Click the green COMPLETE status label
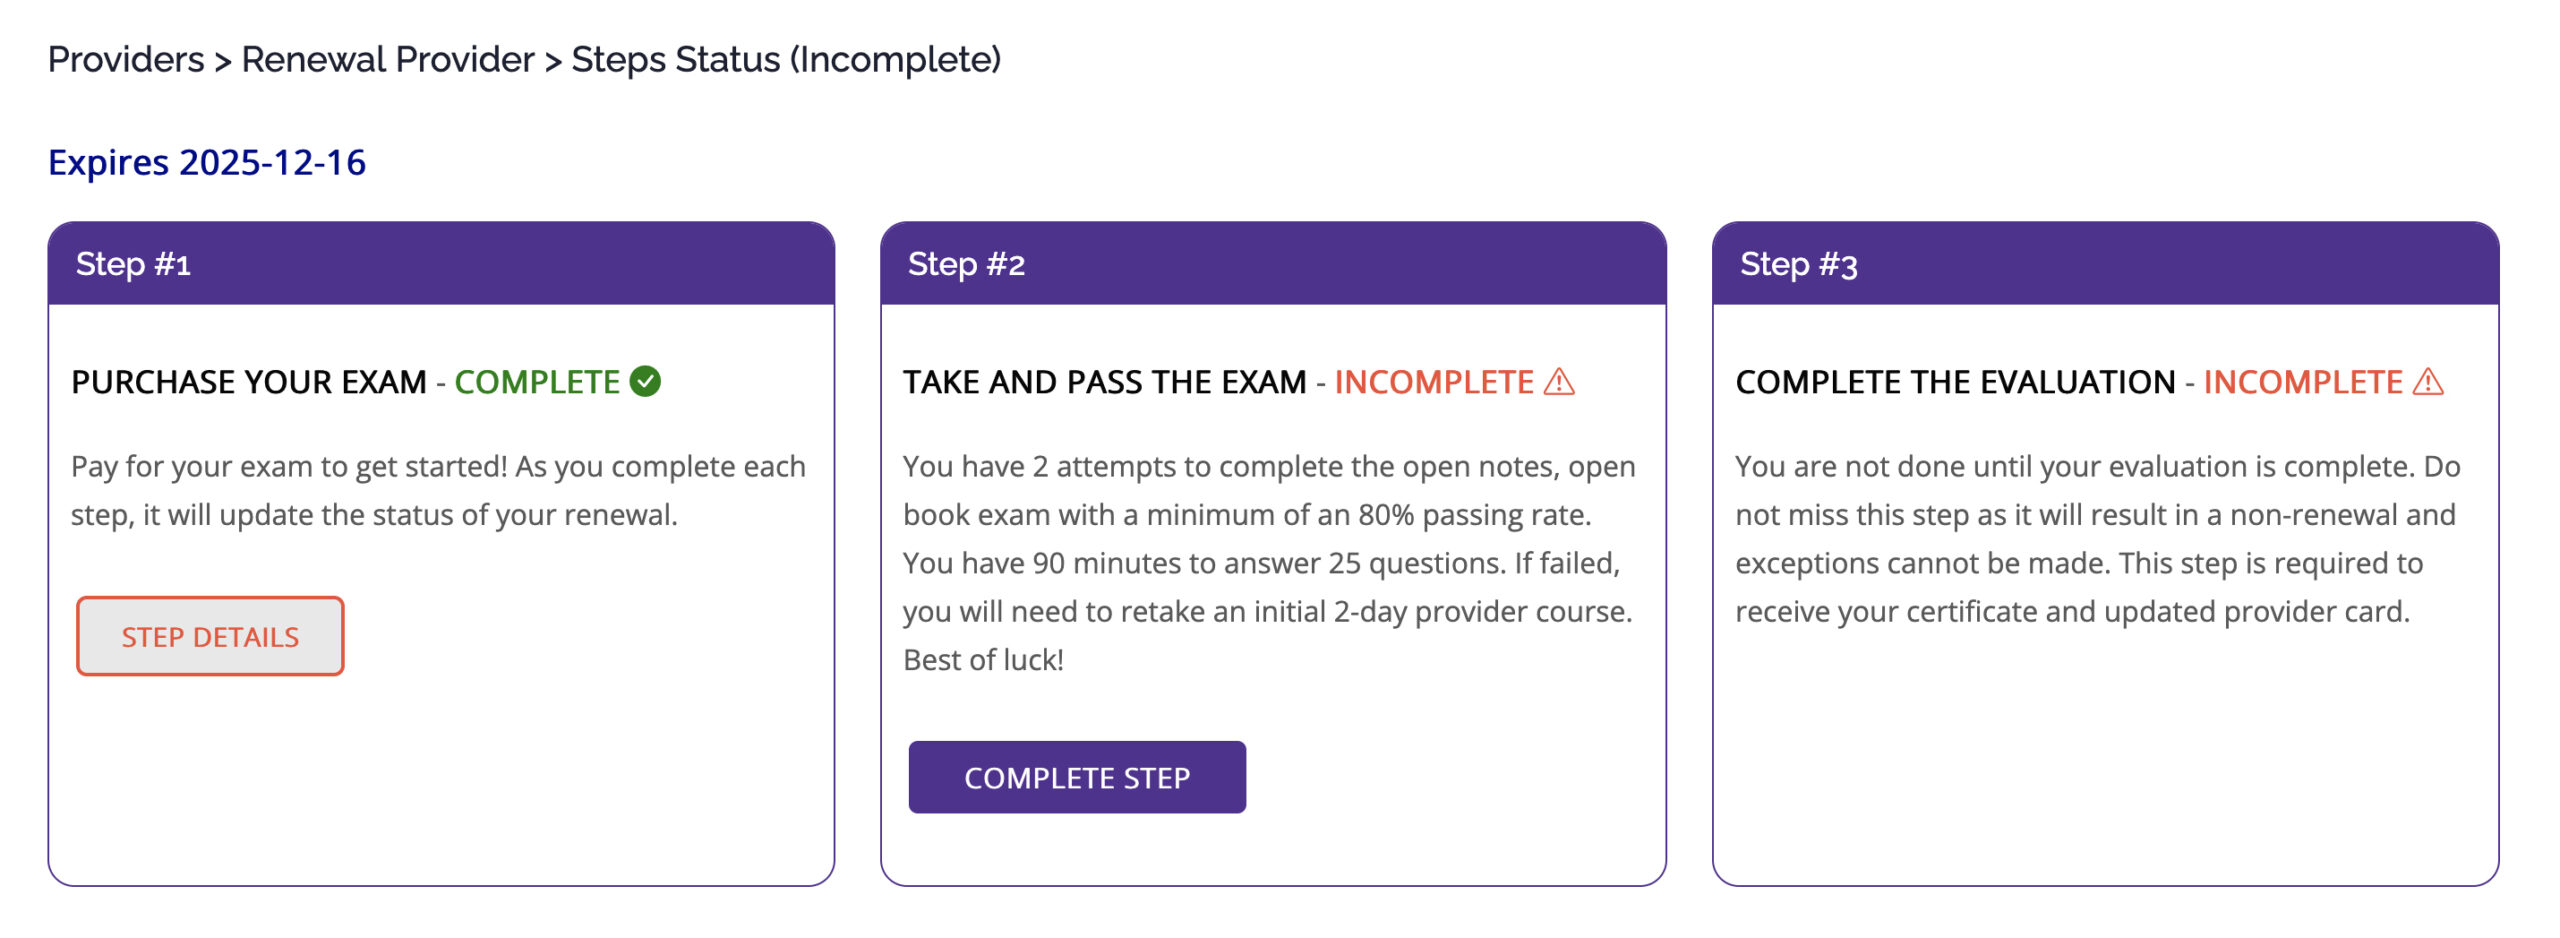 537,382
